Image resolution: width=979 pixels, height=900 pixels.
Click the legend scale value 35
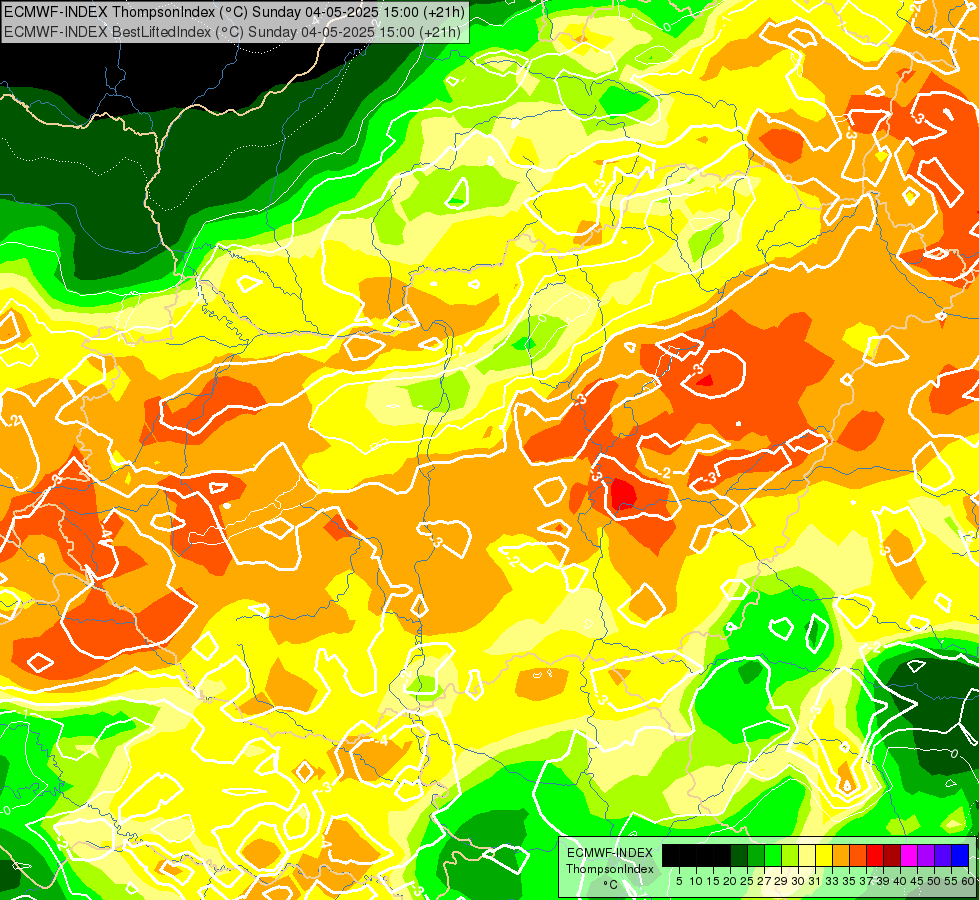[850, 881]
